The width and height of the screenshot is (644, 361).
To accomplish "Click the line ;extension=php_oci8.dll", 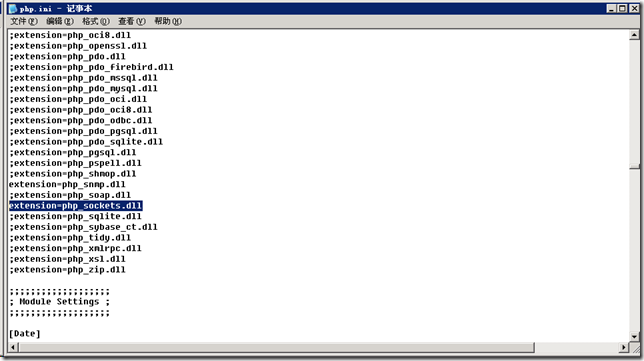I will (x=70, y=35).
